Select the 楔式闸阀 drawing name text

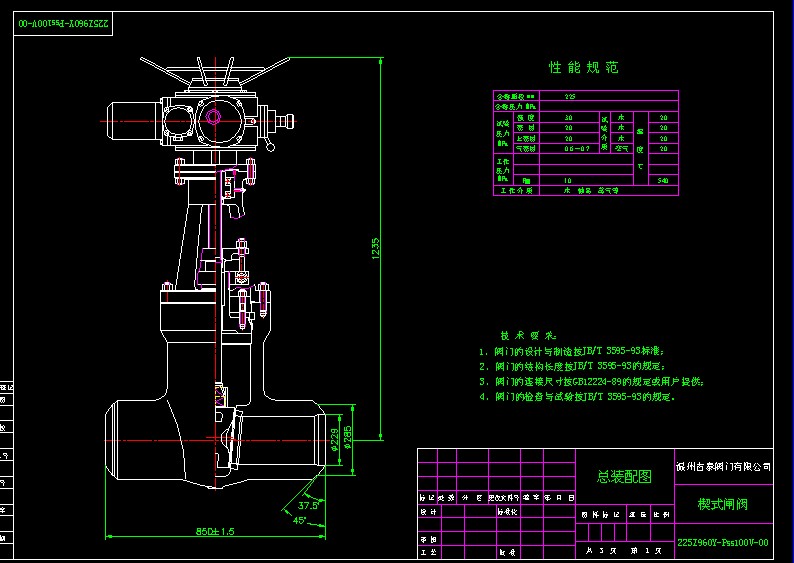tap(722, 504)
